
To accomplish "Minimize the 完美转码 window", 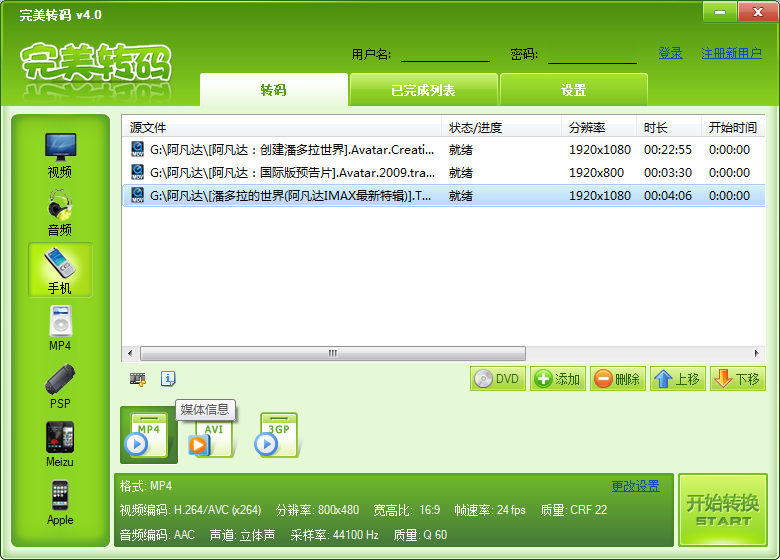I will tap(720, 12).
